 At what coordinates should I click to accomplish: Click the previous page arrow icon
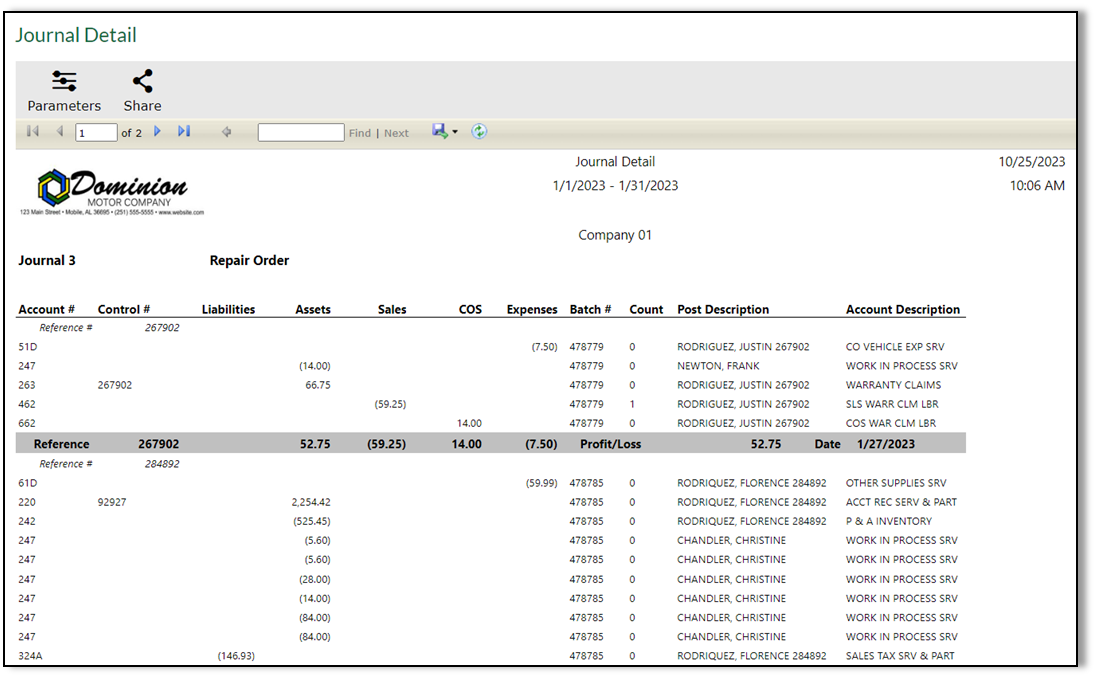(x=60, y=131)
